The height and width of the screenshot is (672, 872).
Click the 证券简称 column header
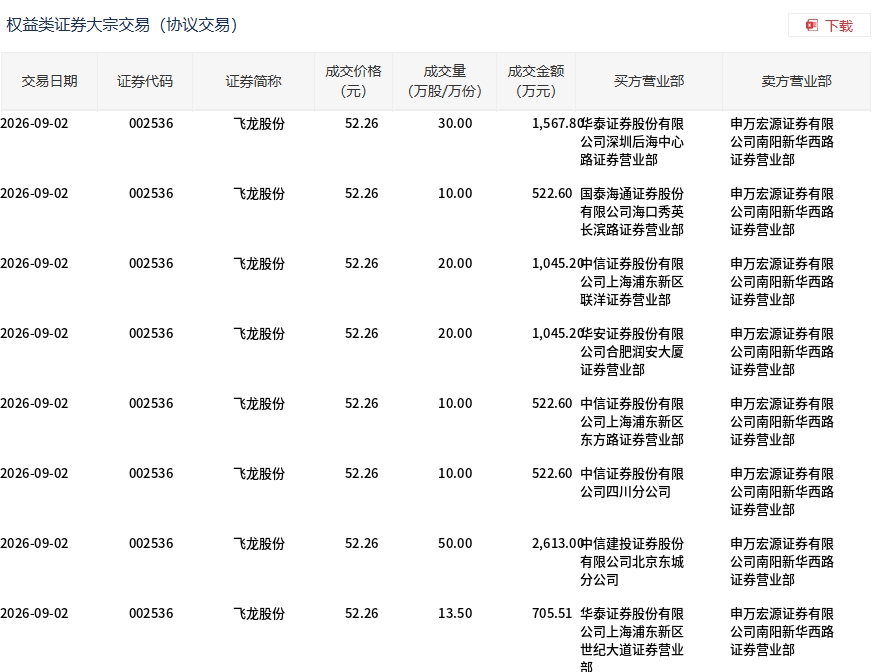(x=253, y=82)
